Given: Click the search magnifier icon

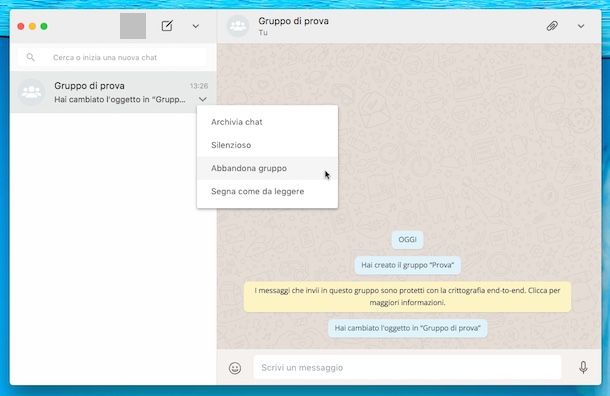Looking at the screenshot, I should coord(30,57).
